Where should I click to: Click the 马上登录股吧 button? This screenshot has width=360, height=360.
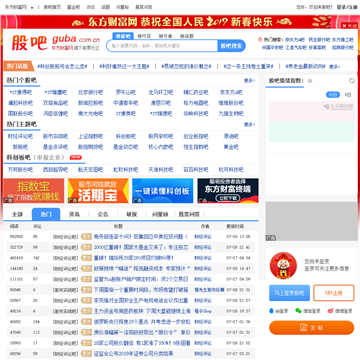289,293
